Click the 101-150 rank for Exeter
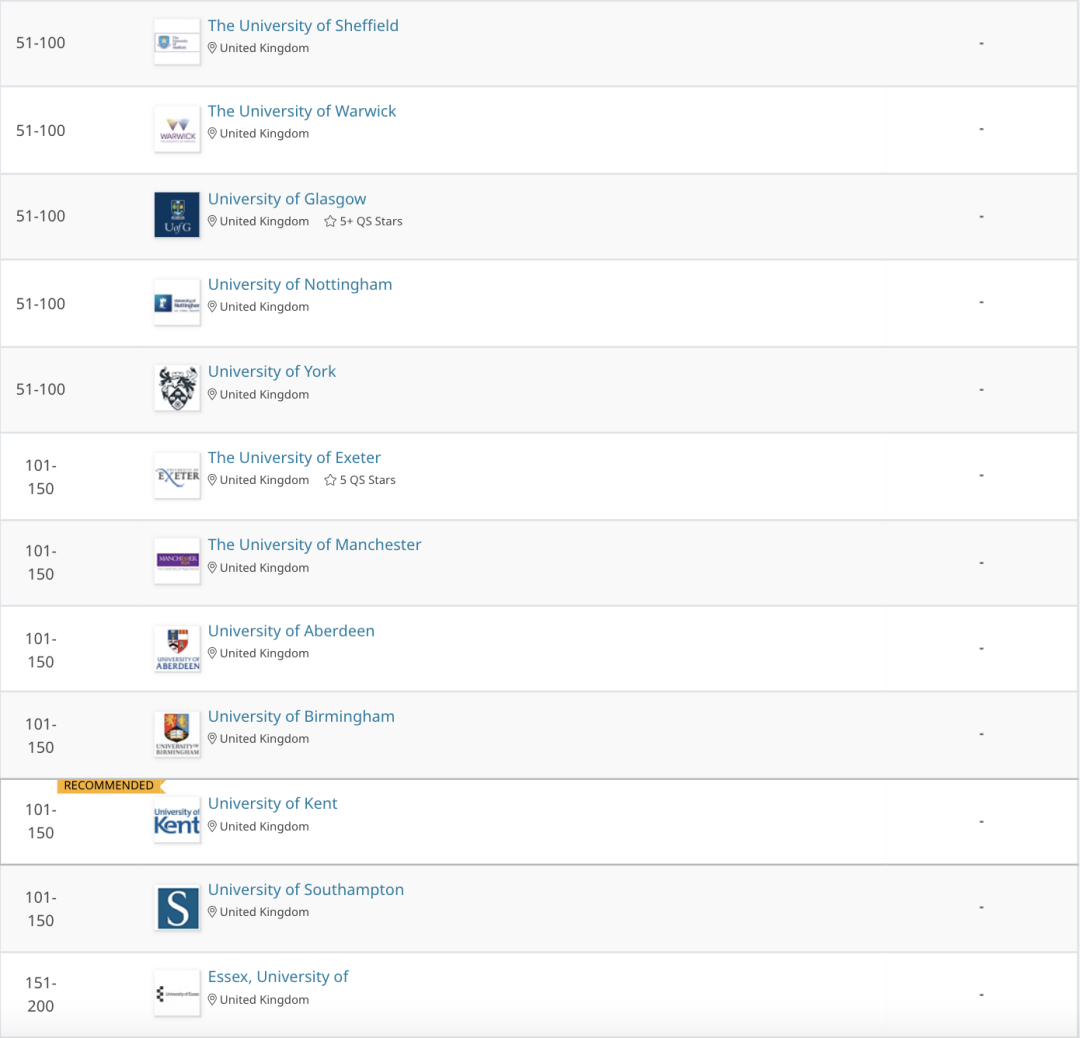Screen dimensions: 1080x1038 41,477
